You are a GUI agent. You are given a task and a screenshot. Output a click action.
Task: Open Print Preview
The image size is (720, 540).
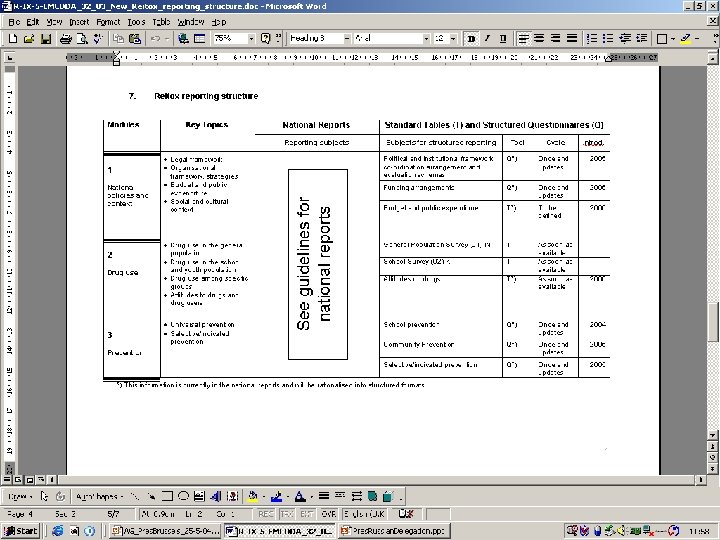pos(82,39)
